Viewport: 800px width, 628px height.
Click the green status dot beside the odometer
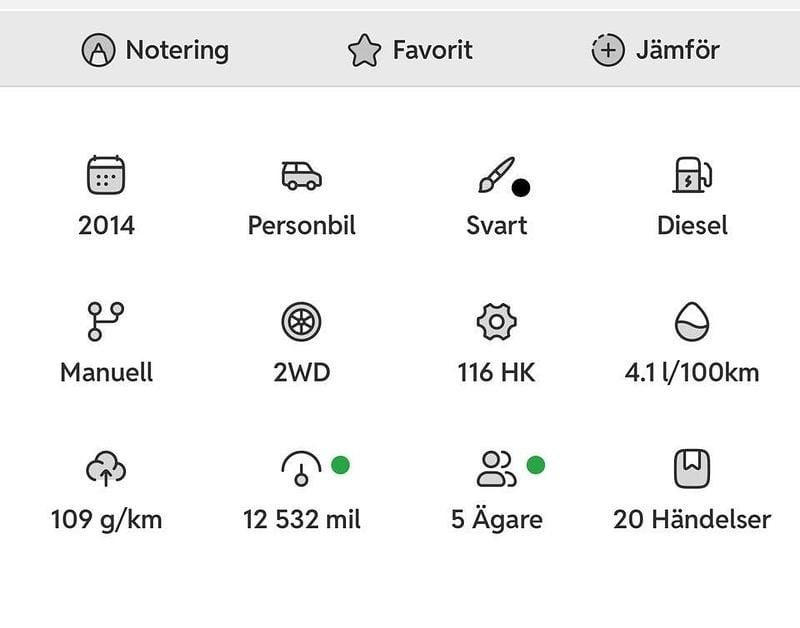(340, 461)
